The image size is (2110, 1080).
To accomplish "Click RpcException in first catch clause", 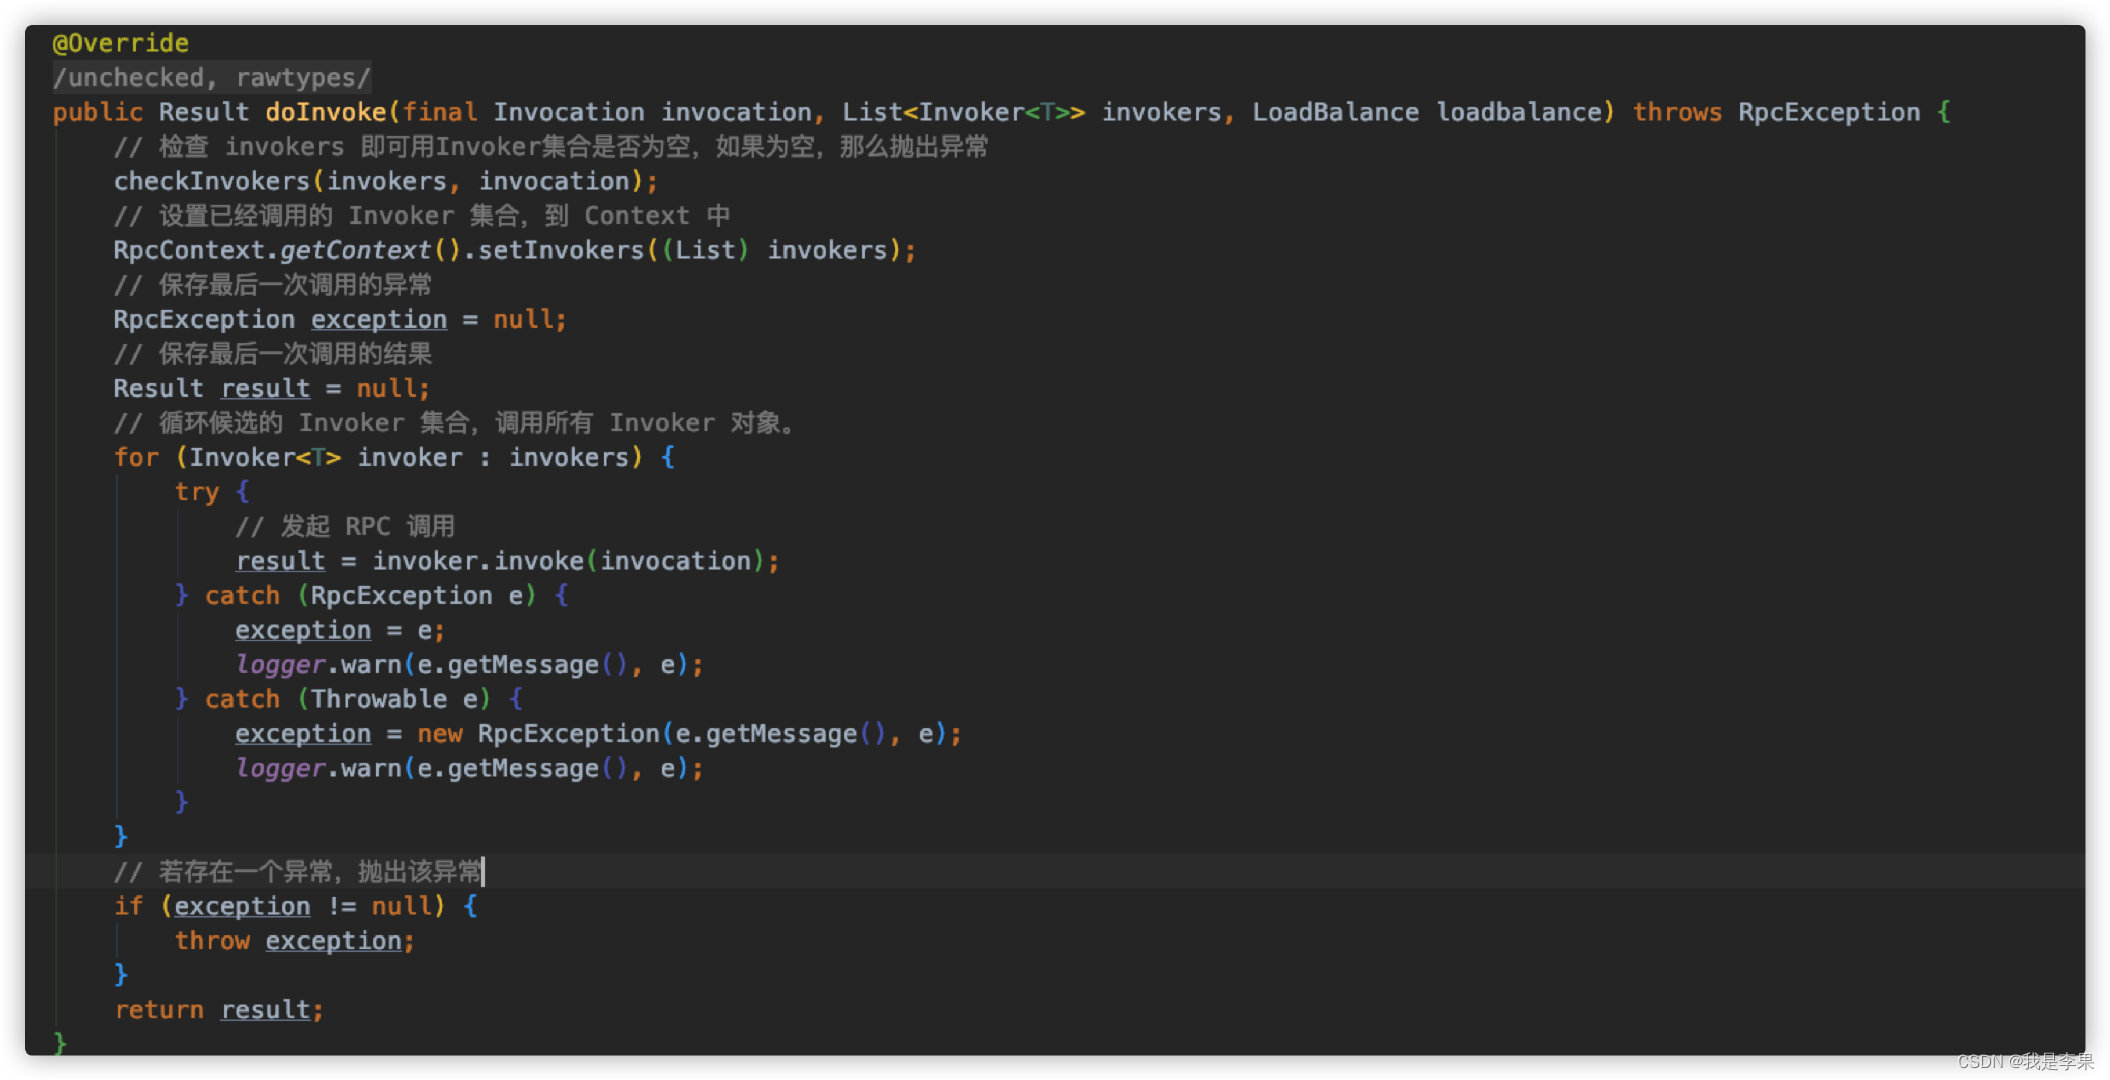I will (x=401, y=596).
